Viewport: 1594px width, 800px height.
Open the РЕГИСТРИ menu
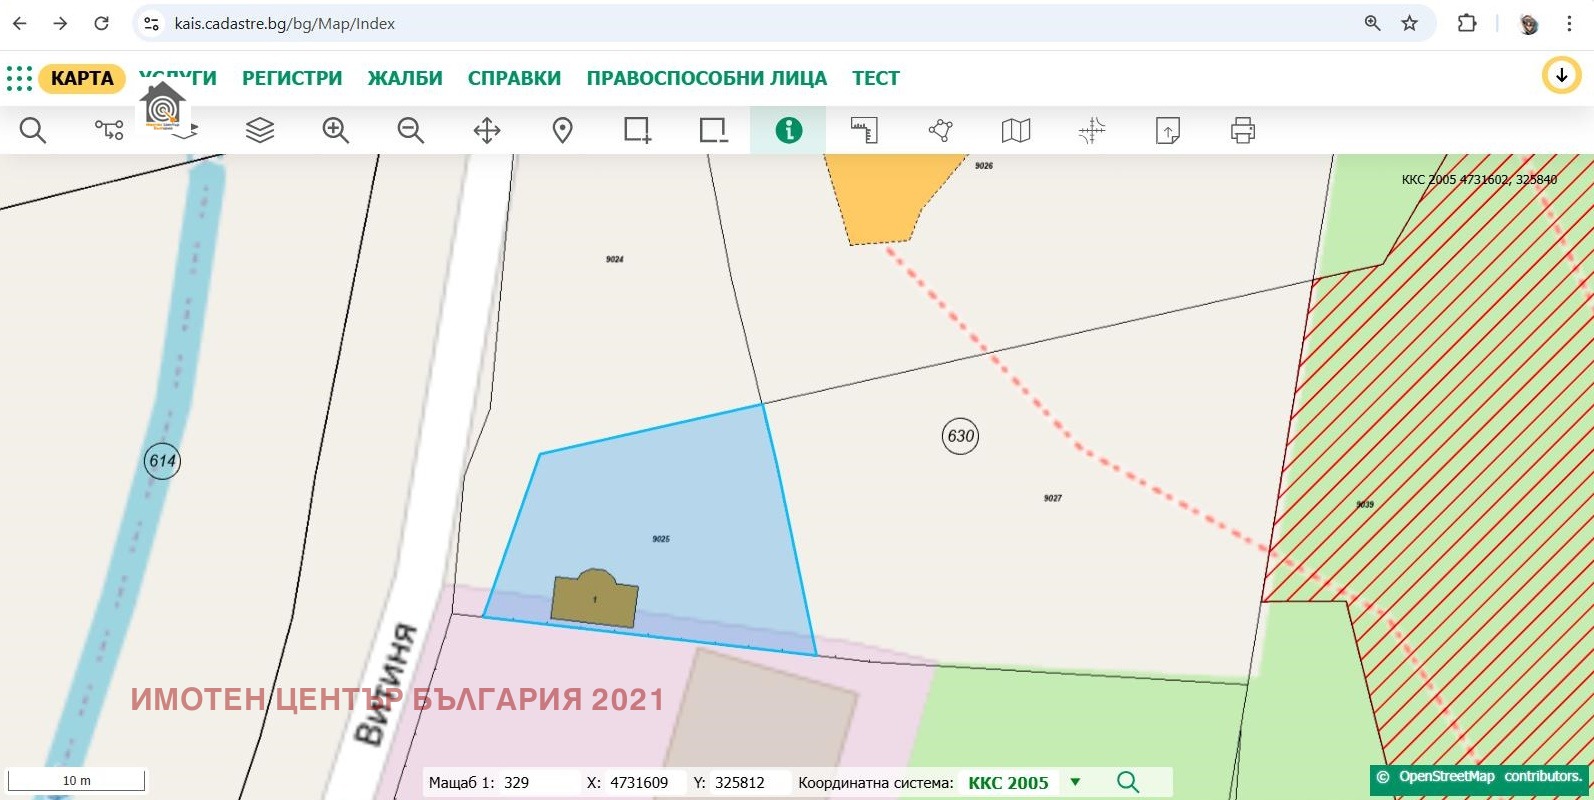click(x=292, y=78)
